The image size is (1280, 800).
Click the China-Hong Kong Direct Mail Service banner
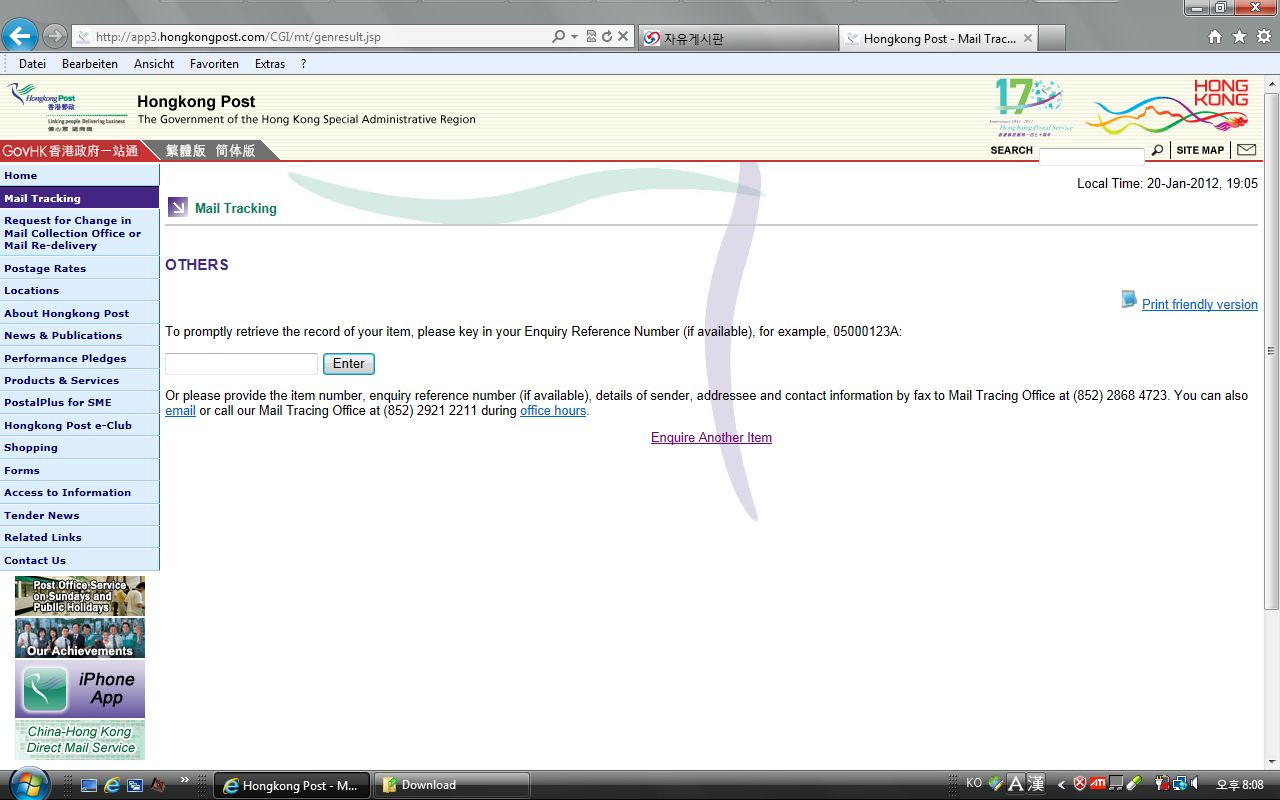80,740
